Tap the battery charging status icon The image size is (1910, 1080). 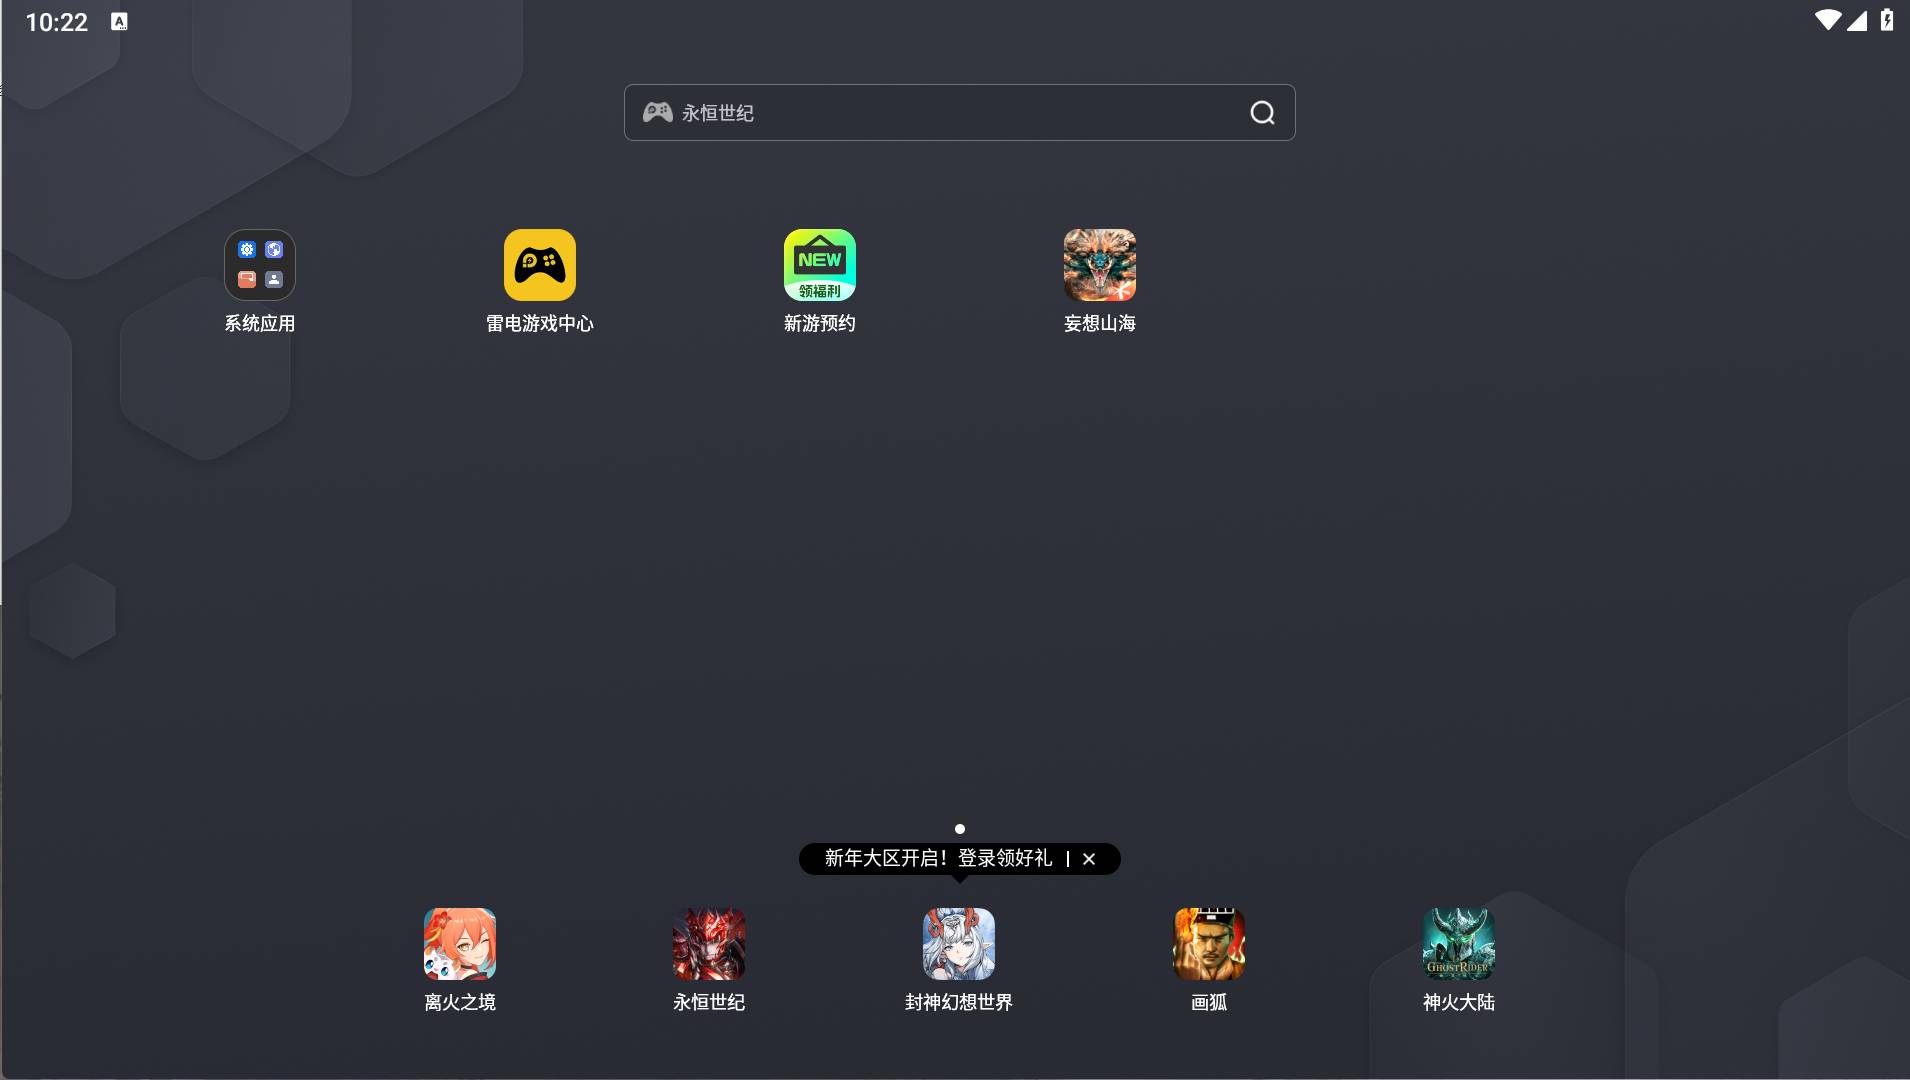click(x=1886, y=21)
